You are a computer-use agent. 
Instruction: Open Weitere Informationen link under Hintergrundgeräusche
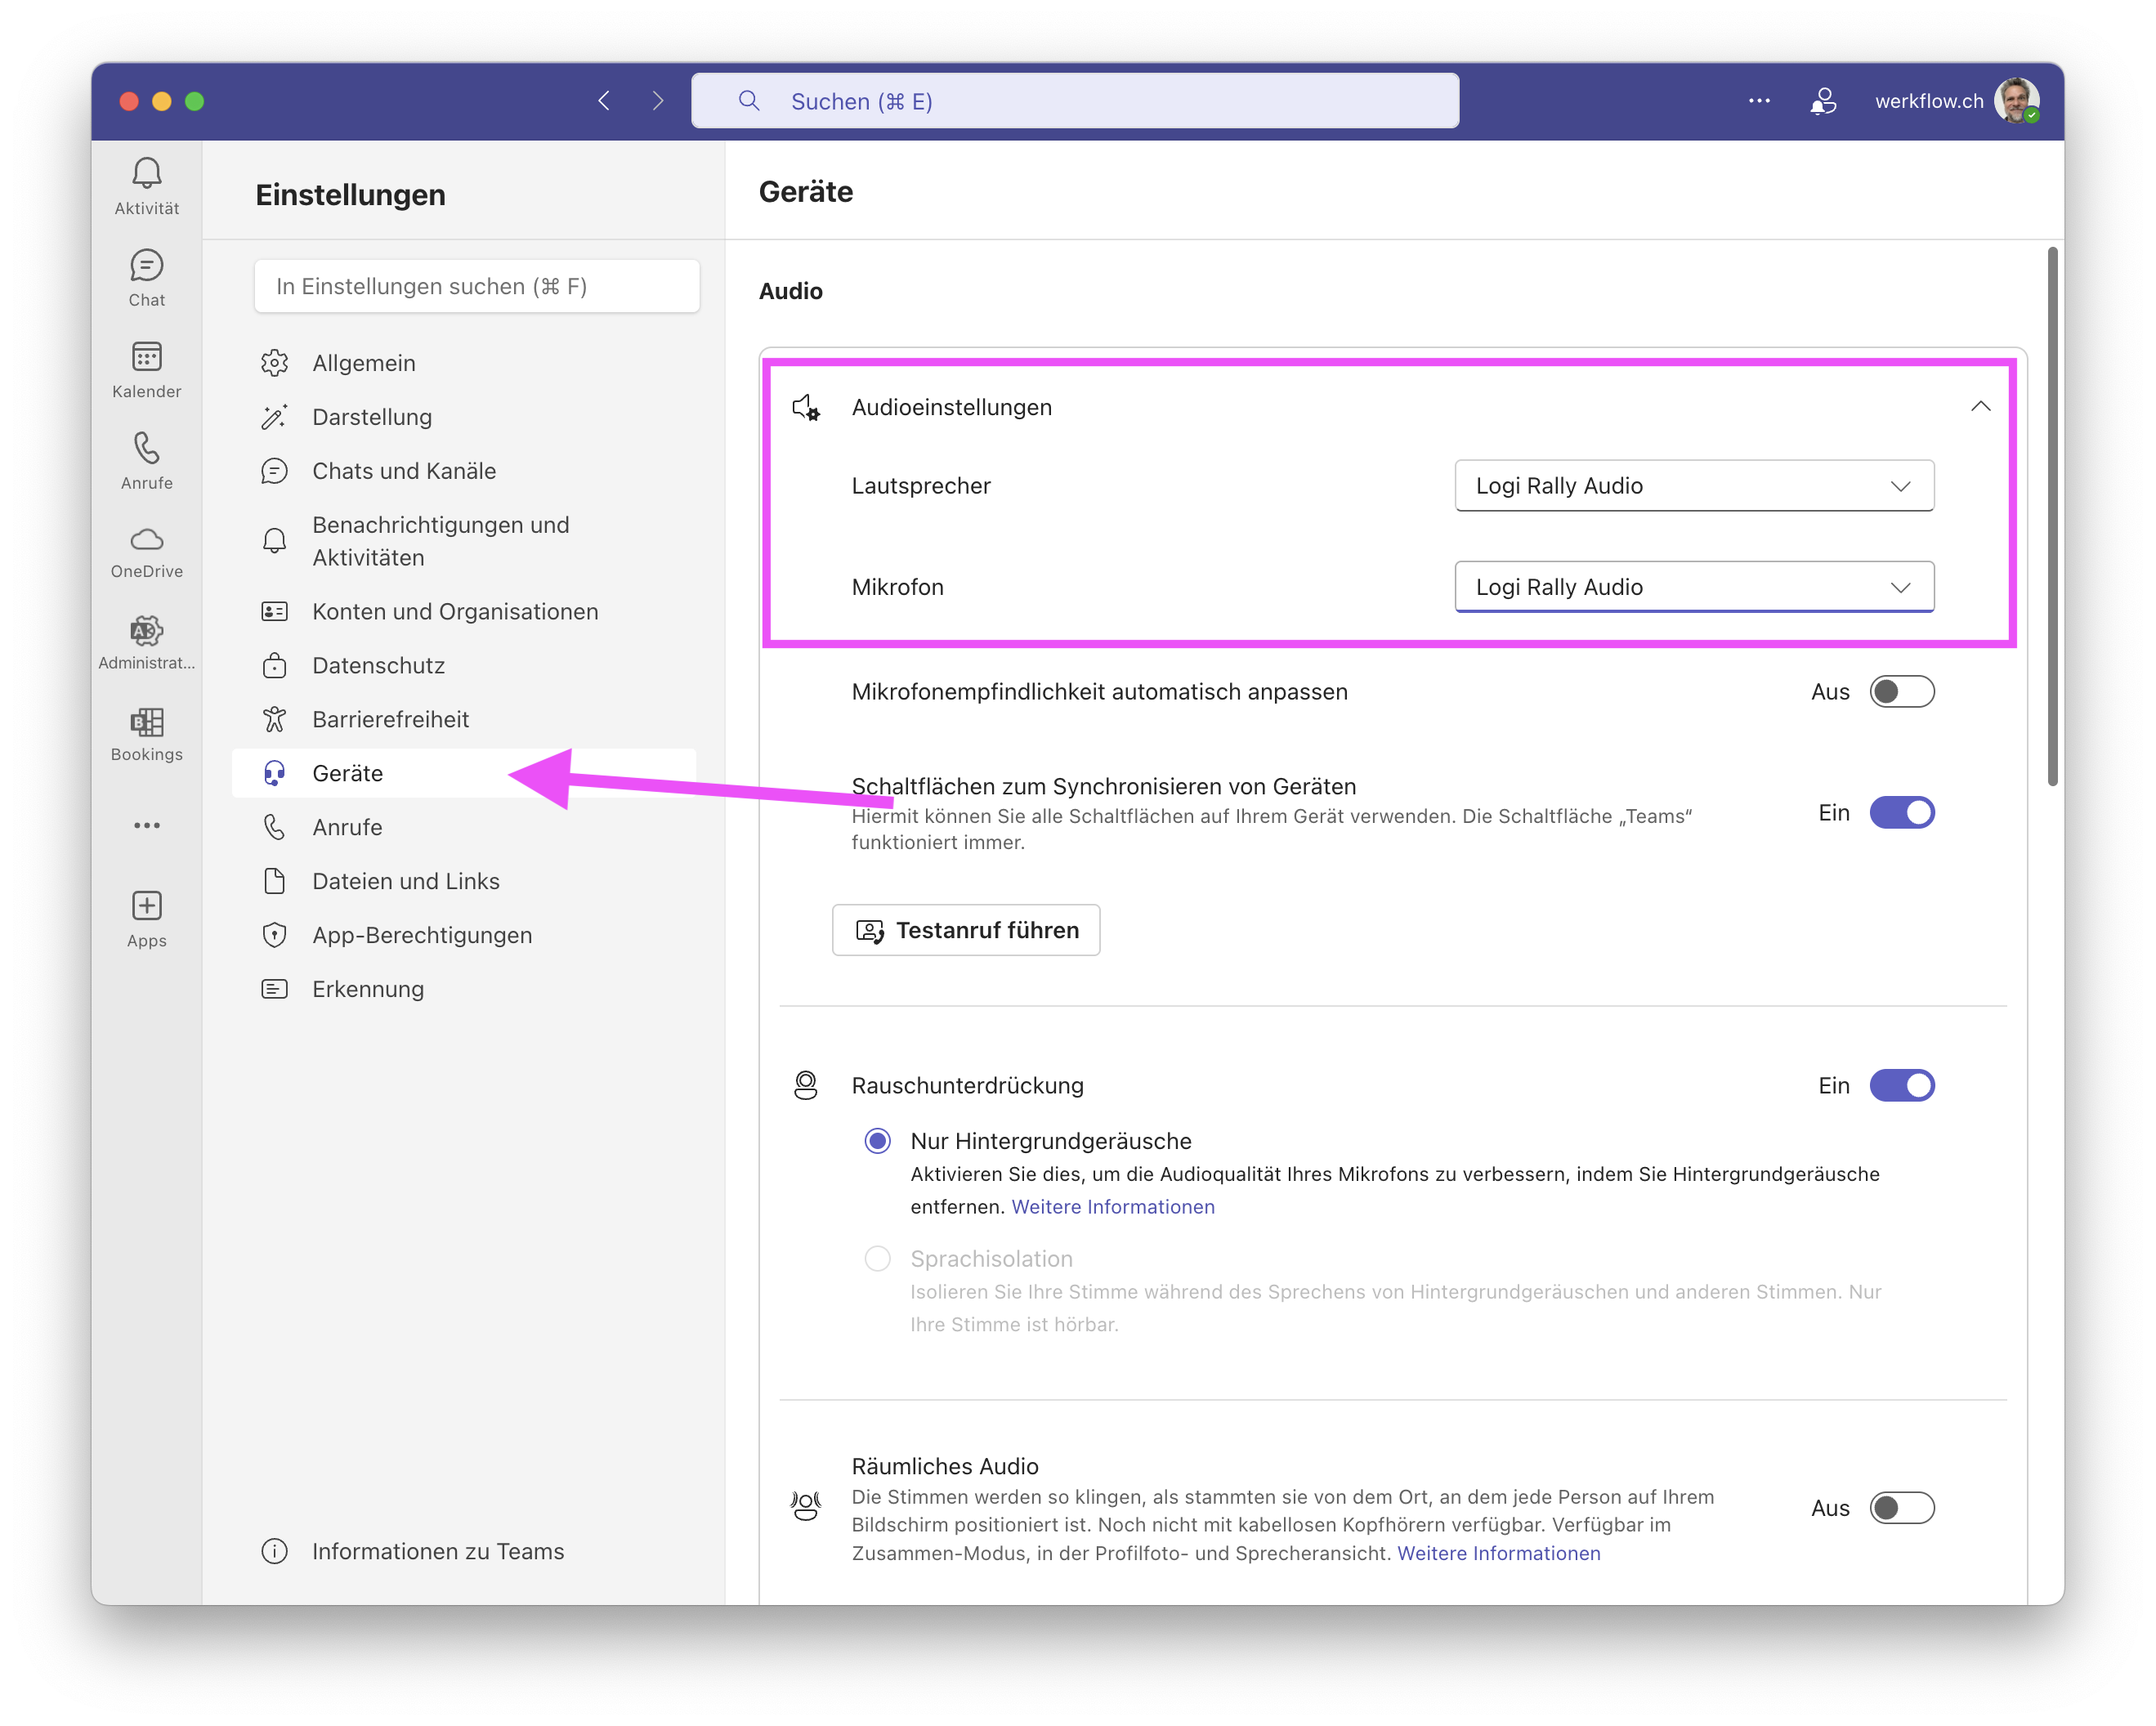pos(1112,1207)
